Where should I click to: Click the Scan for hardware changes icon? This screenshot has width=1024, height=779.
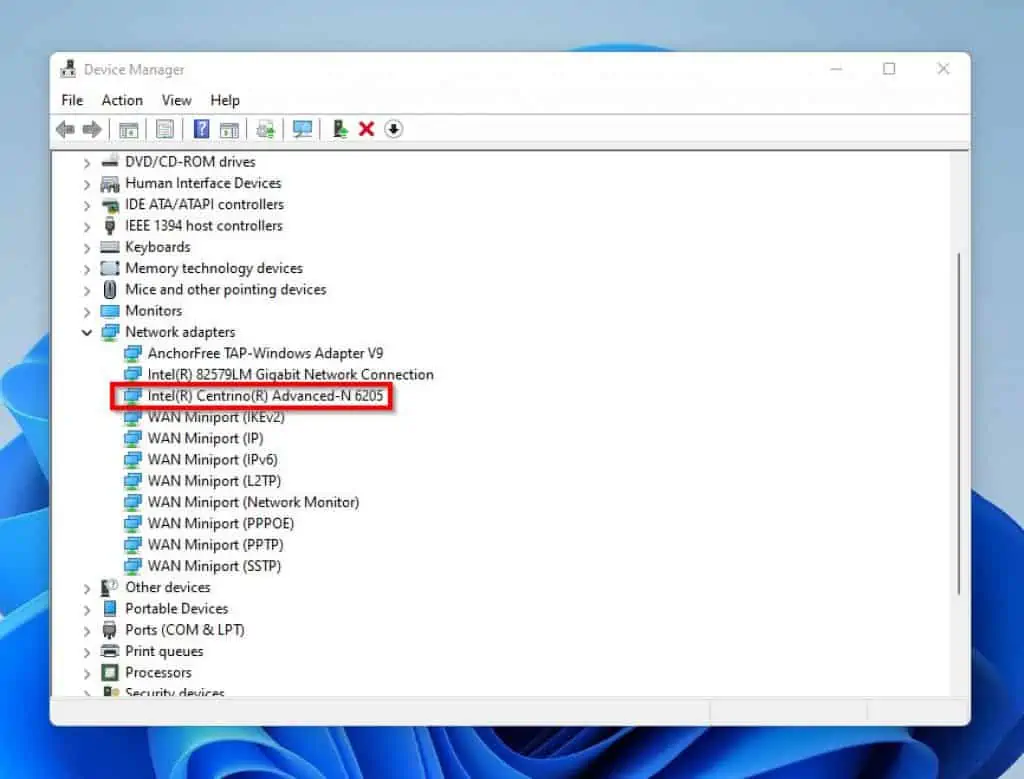click(303, 129)
